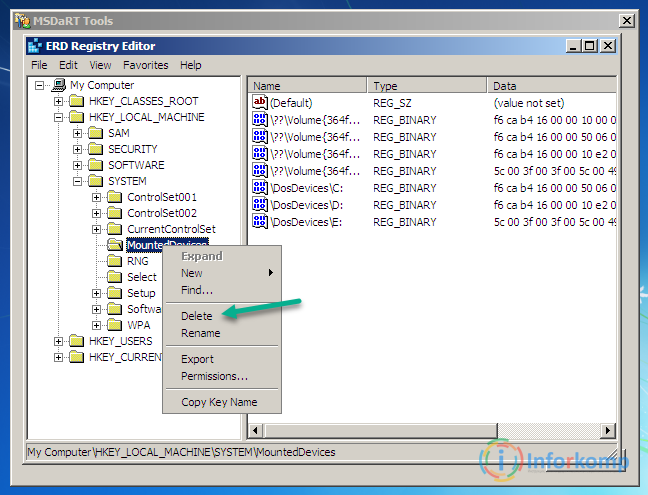Click the ERD Registry Editor title icon

point(35,46)
